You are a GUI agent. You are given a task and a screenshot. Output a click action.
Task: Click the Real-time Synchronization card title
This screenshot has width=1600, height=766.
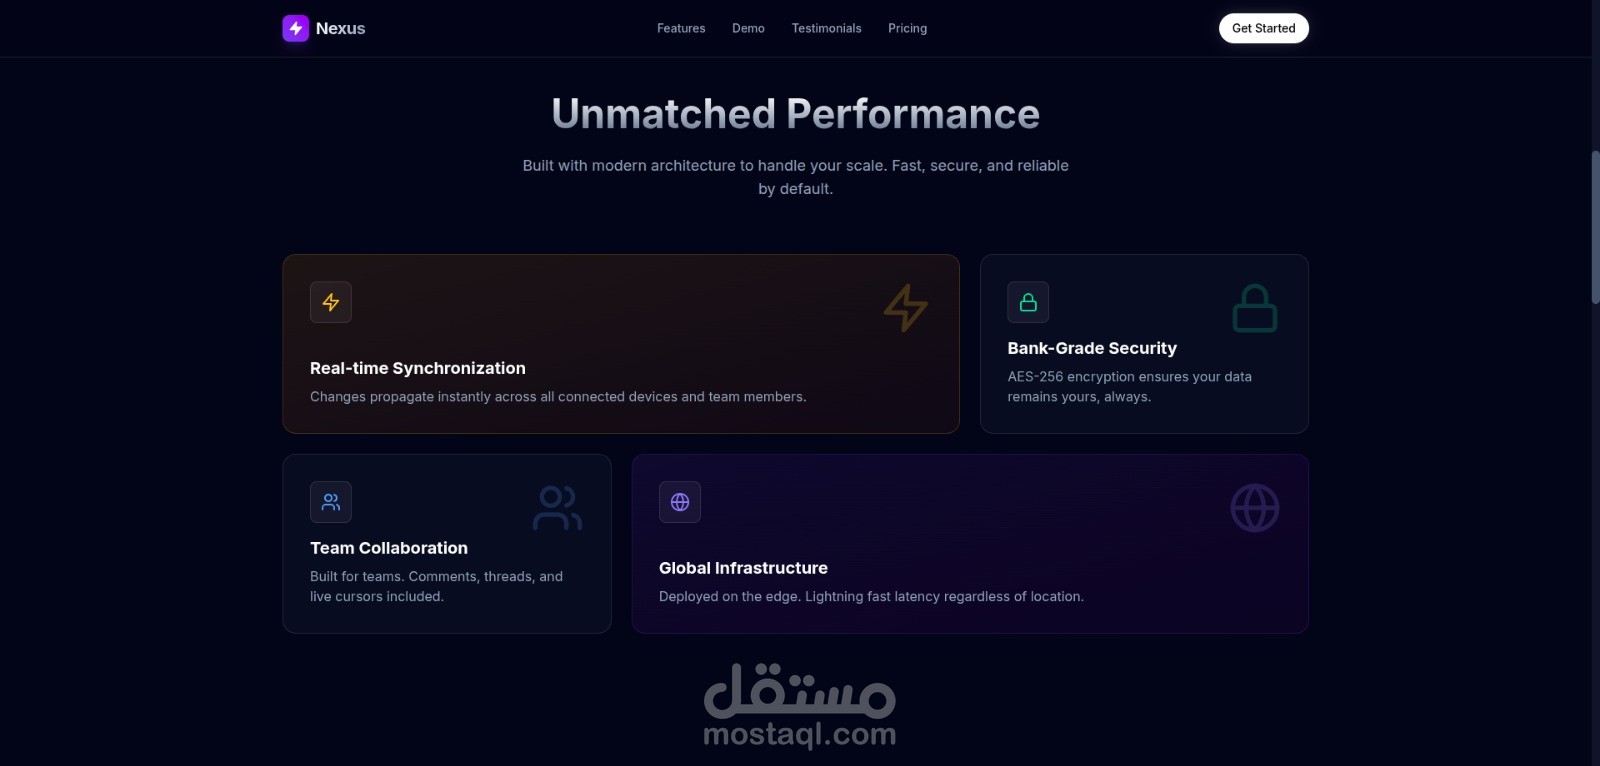pyautogui.click(x=417, y=368)
